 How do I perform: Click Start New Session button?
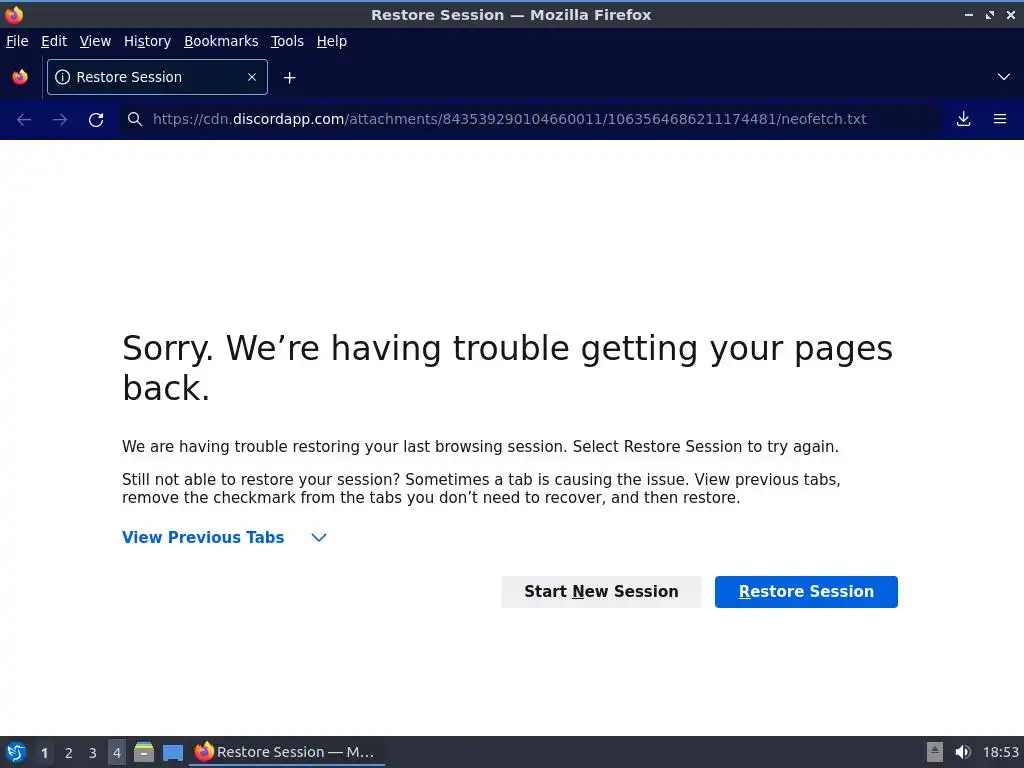pyautogui.click(x=601, y=592)
